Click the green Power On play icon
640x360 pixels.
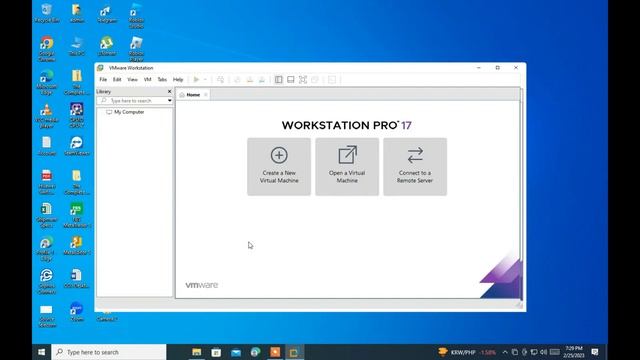(x=196, y=80)
